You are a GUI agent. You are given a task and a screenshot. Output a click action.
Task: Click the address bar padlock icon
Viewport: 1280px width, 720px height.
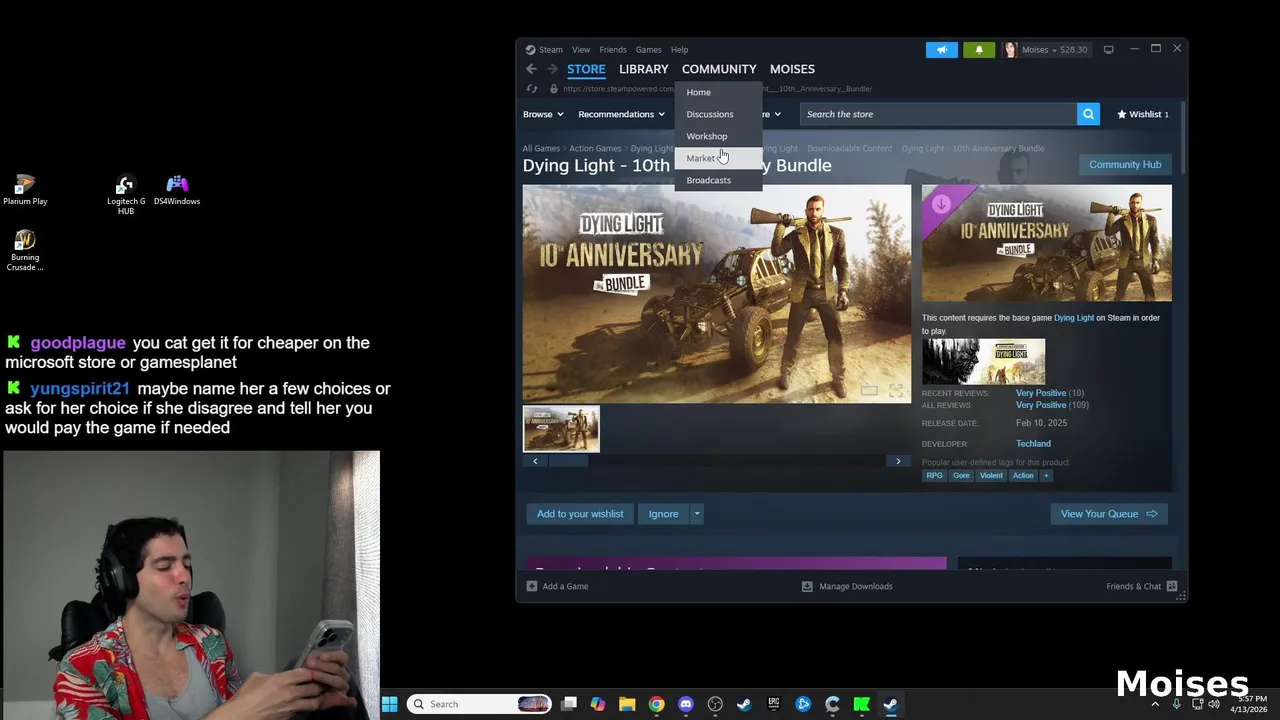[554, 89]
